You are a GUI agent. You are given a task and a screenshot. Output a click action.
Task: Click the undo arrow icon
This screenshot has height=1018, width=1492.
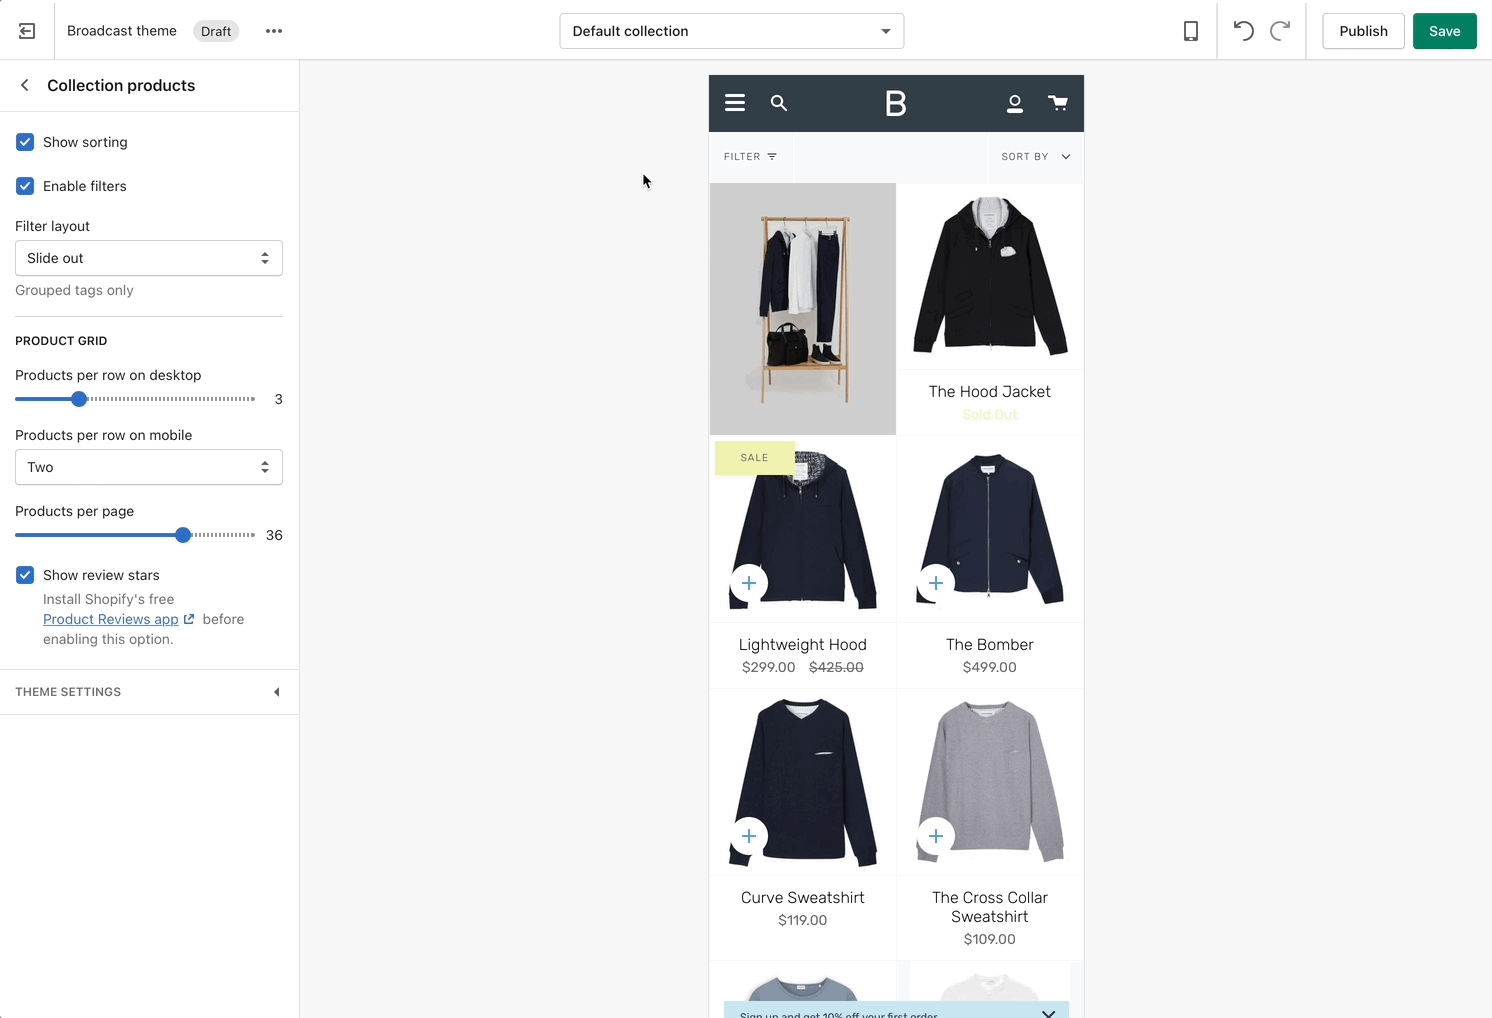point(1243,31)
